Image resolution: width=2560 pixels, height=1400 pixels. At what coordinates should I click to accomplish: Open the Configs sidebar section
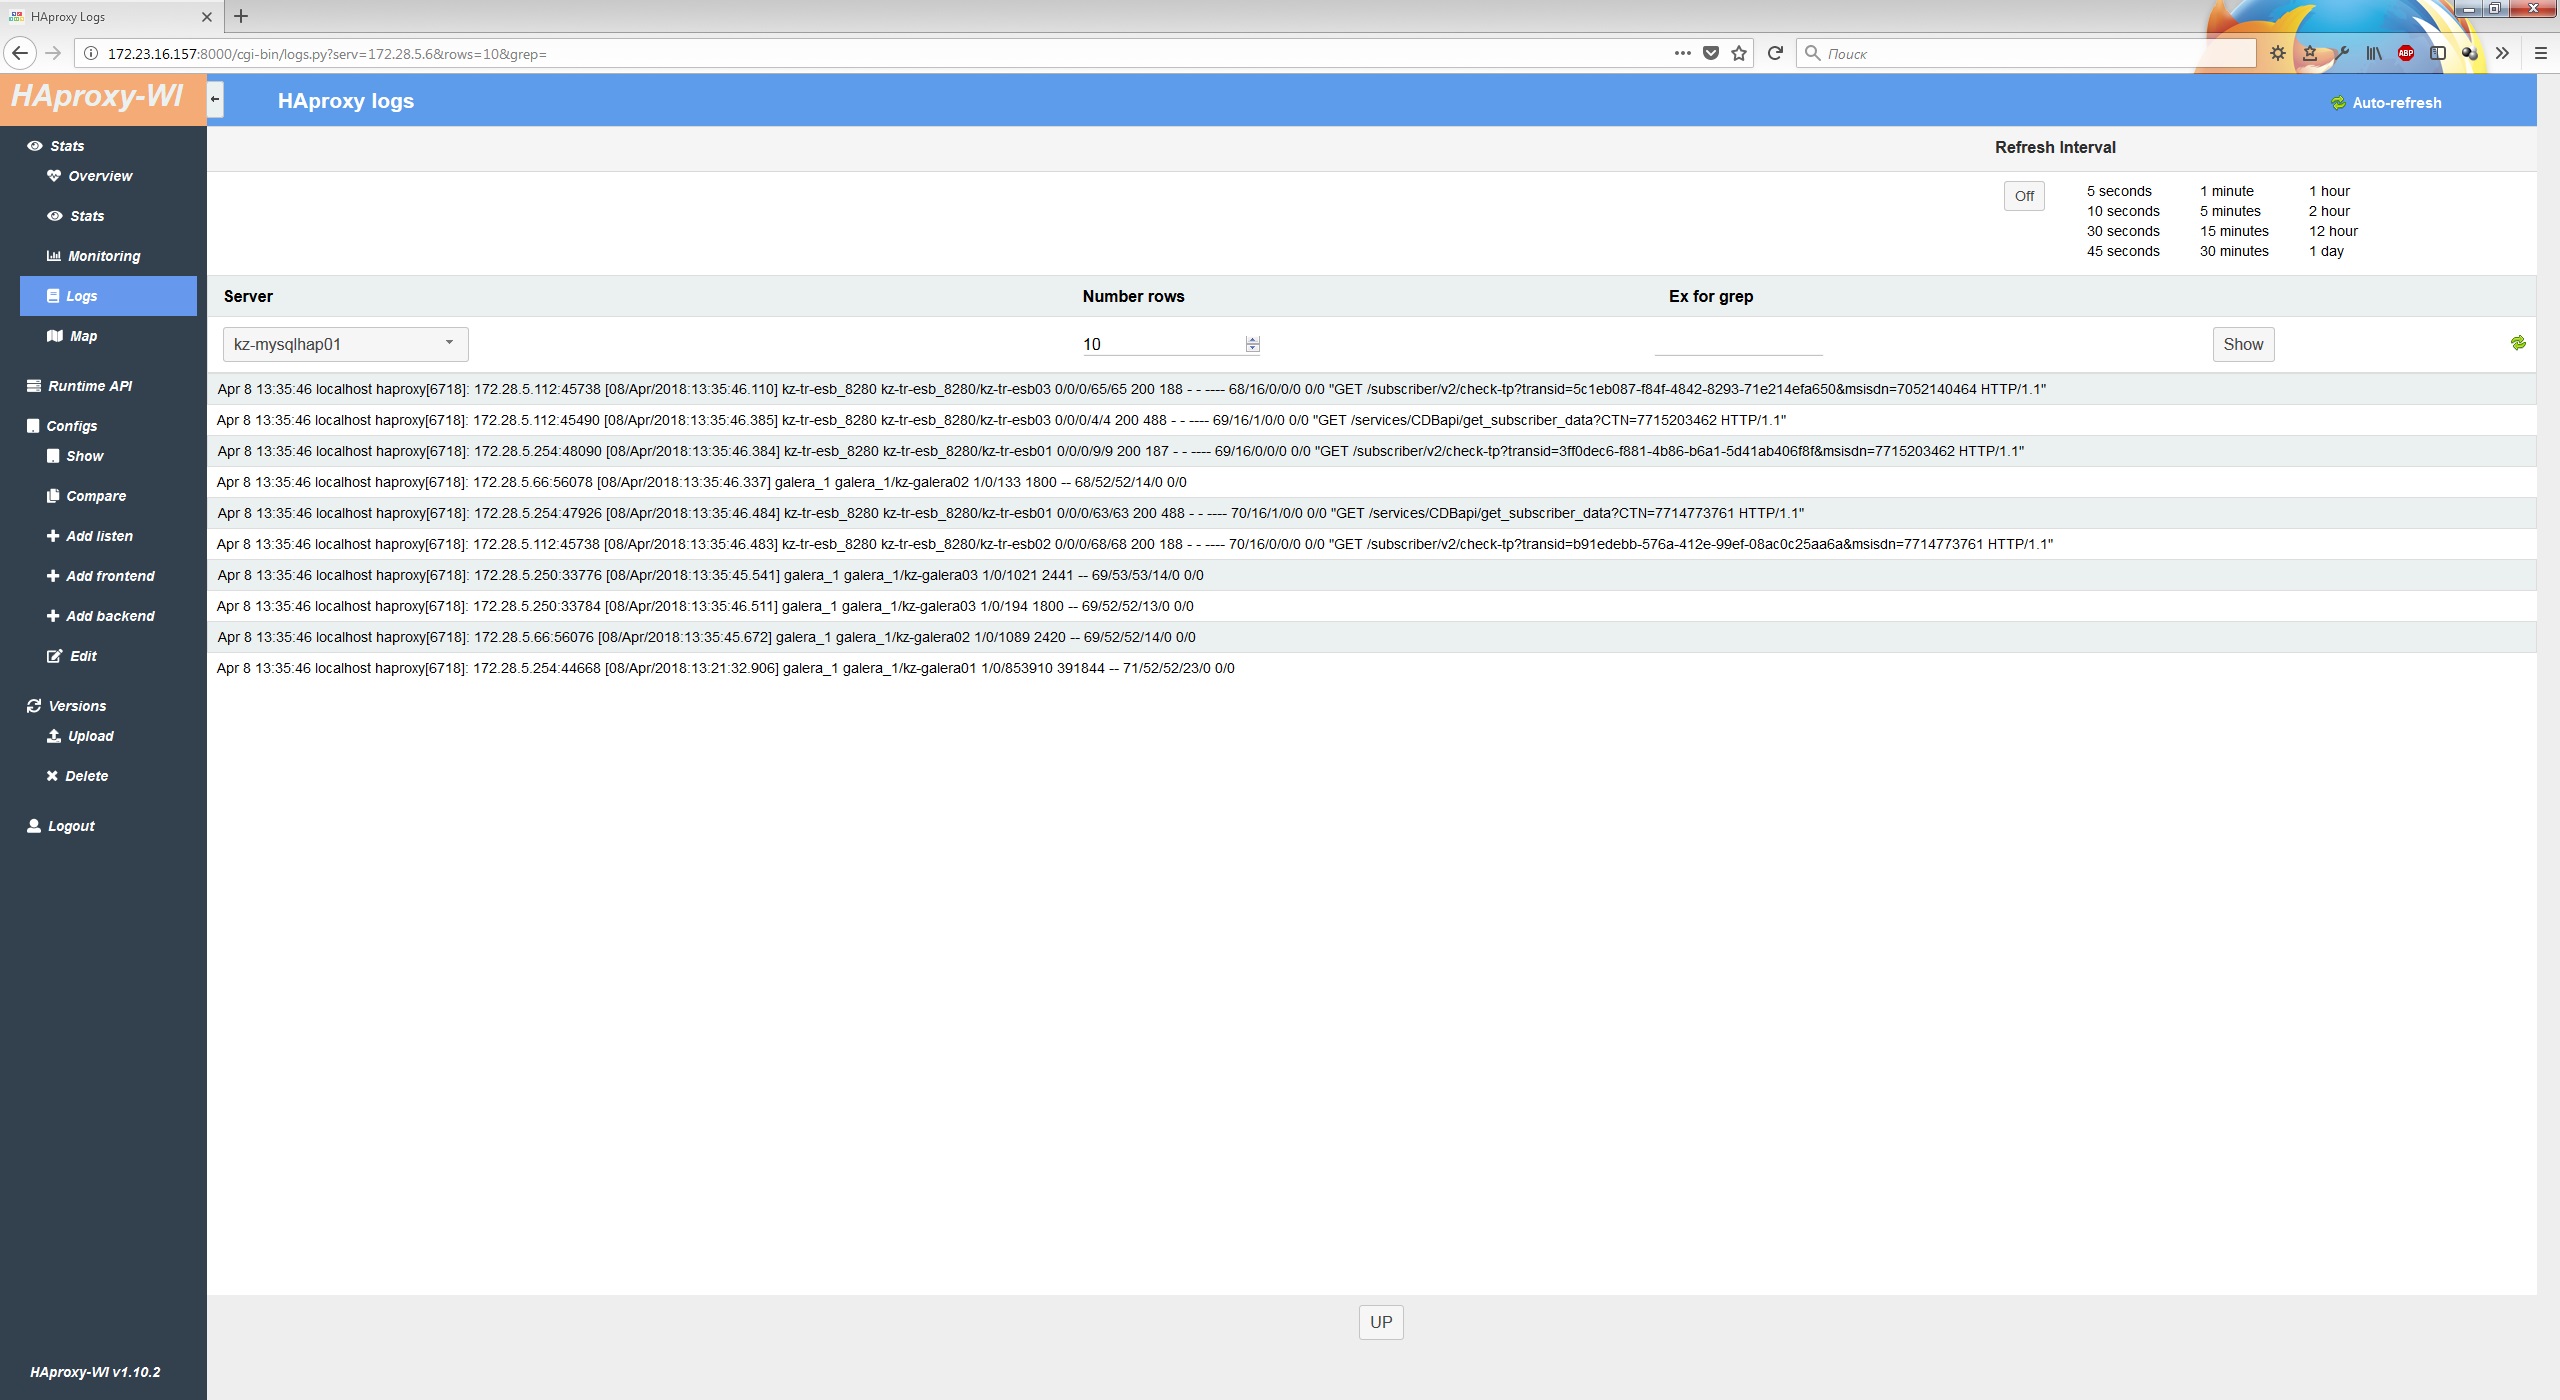pos(62,426)
